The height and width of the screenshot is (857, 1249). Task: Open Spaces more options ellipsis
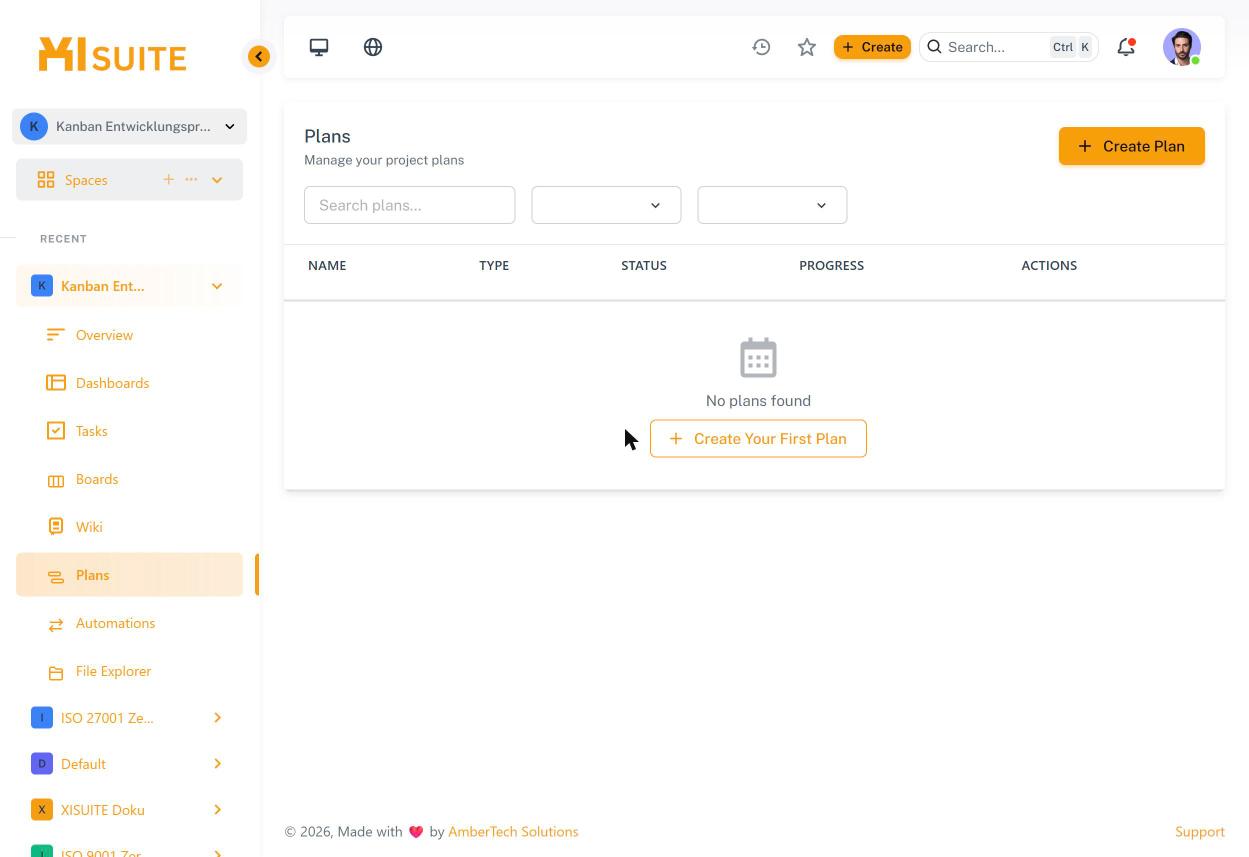191,180
